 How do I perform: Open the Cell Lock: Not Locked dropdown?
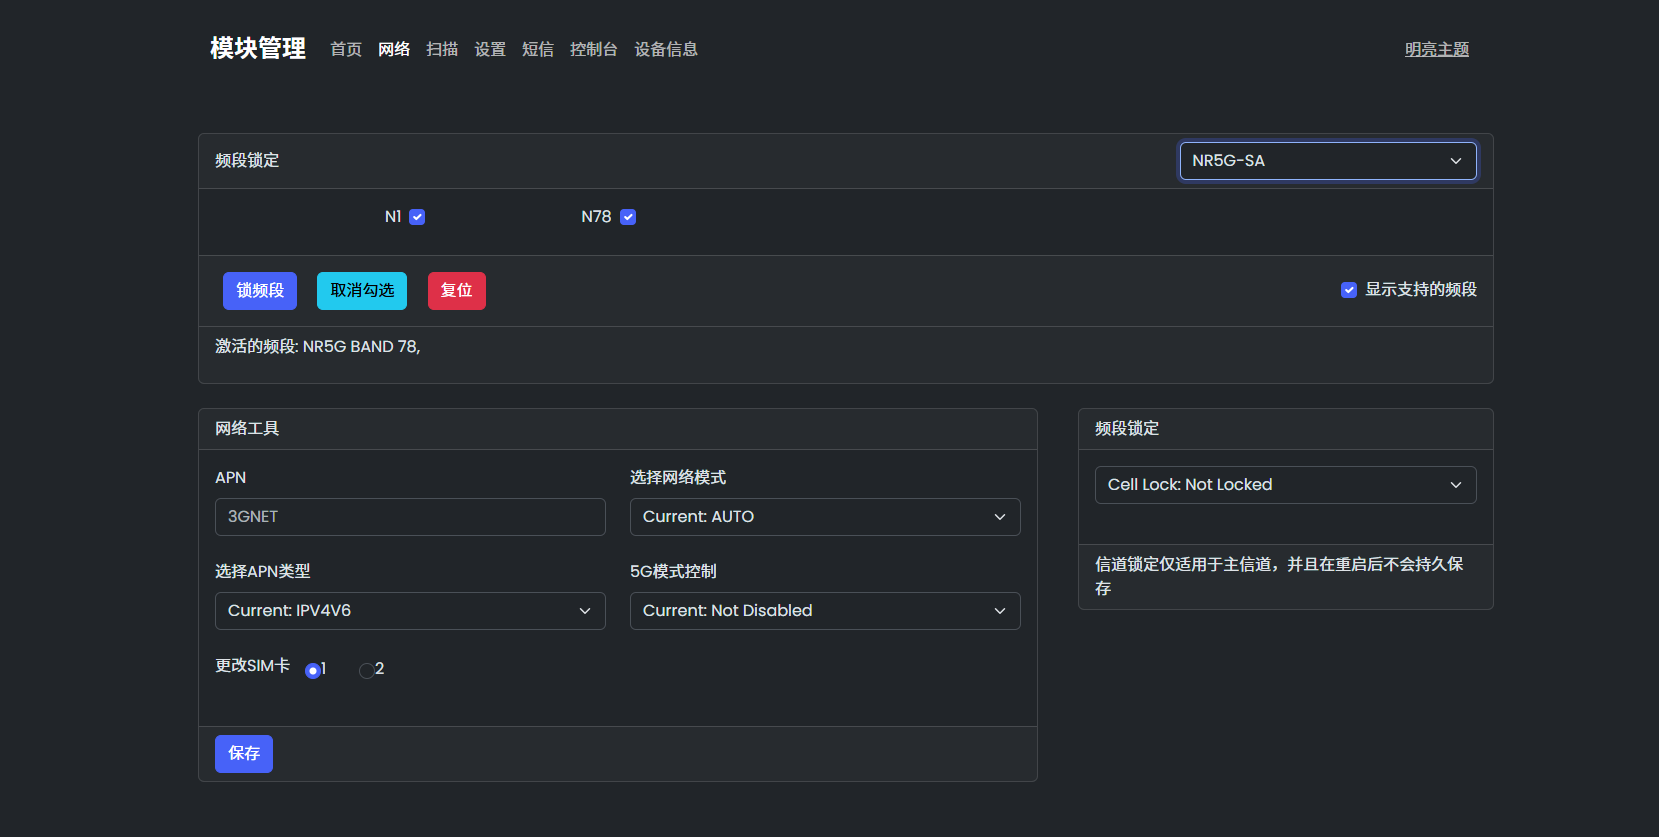(1285, 485)
